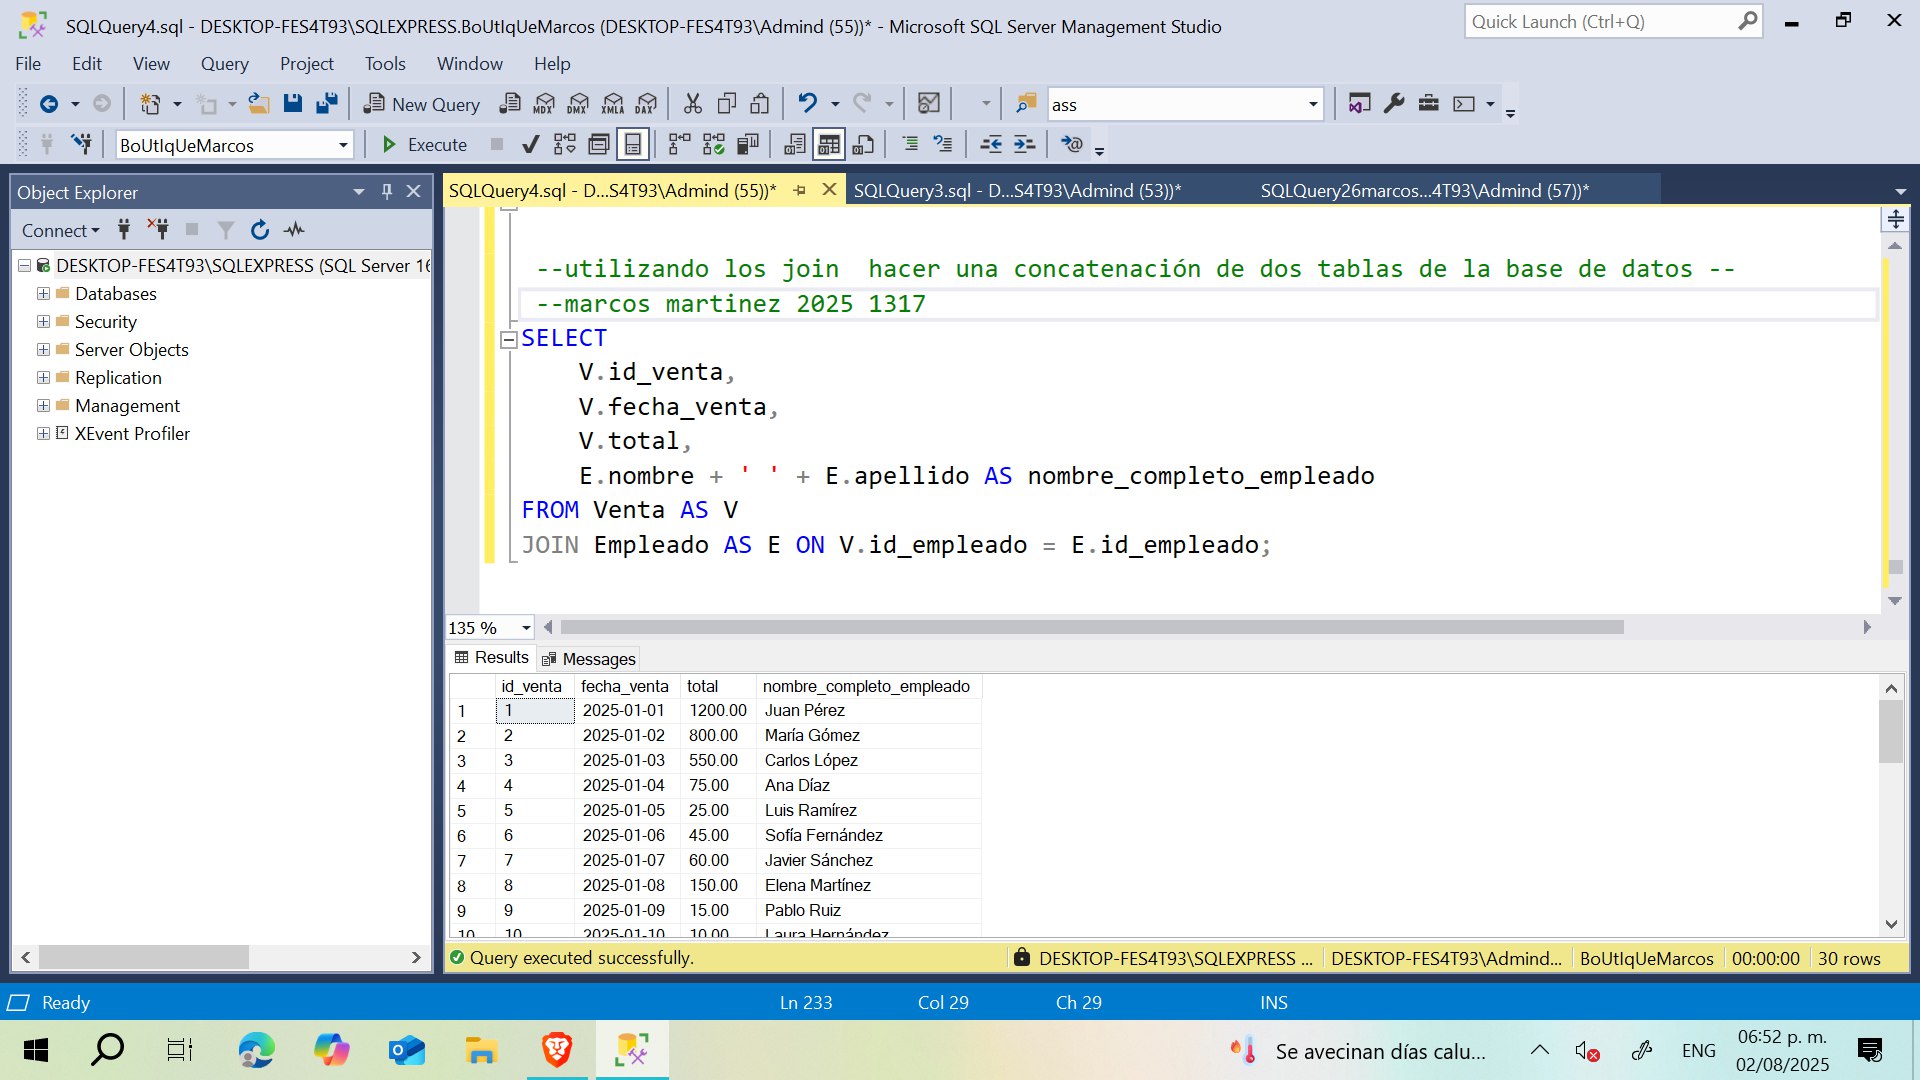Collapse the SELECT statement code block

508,339
